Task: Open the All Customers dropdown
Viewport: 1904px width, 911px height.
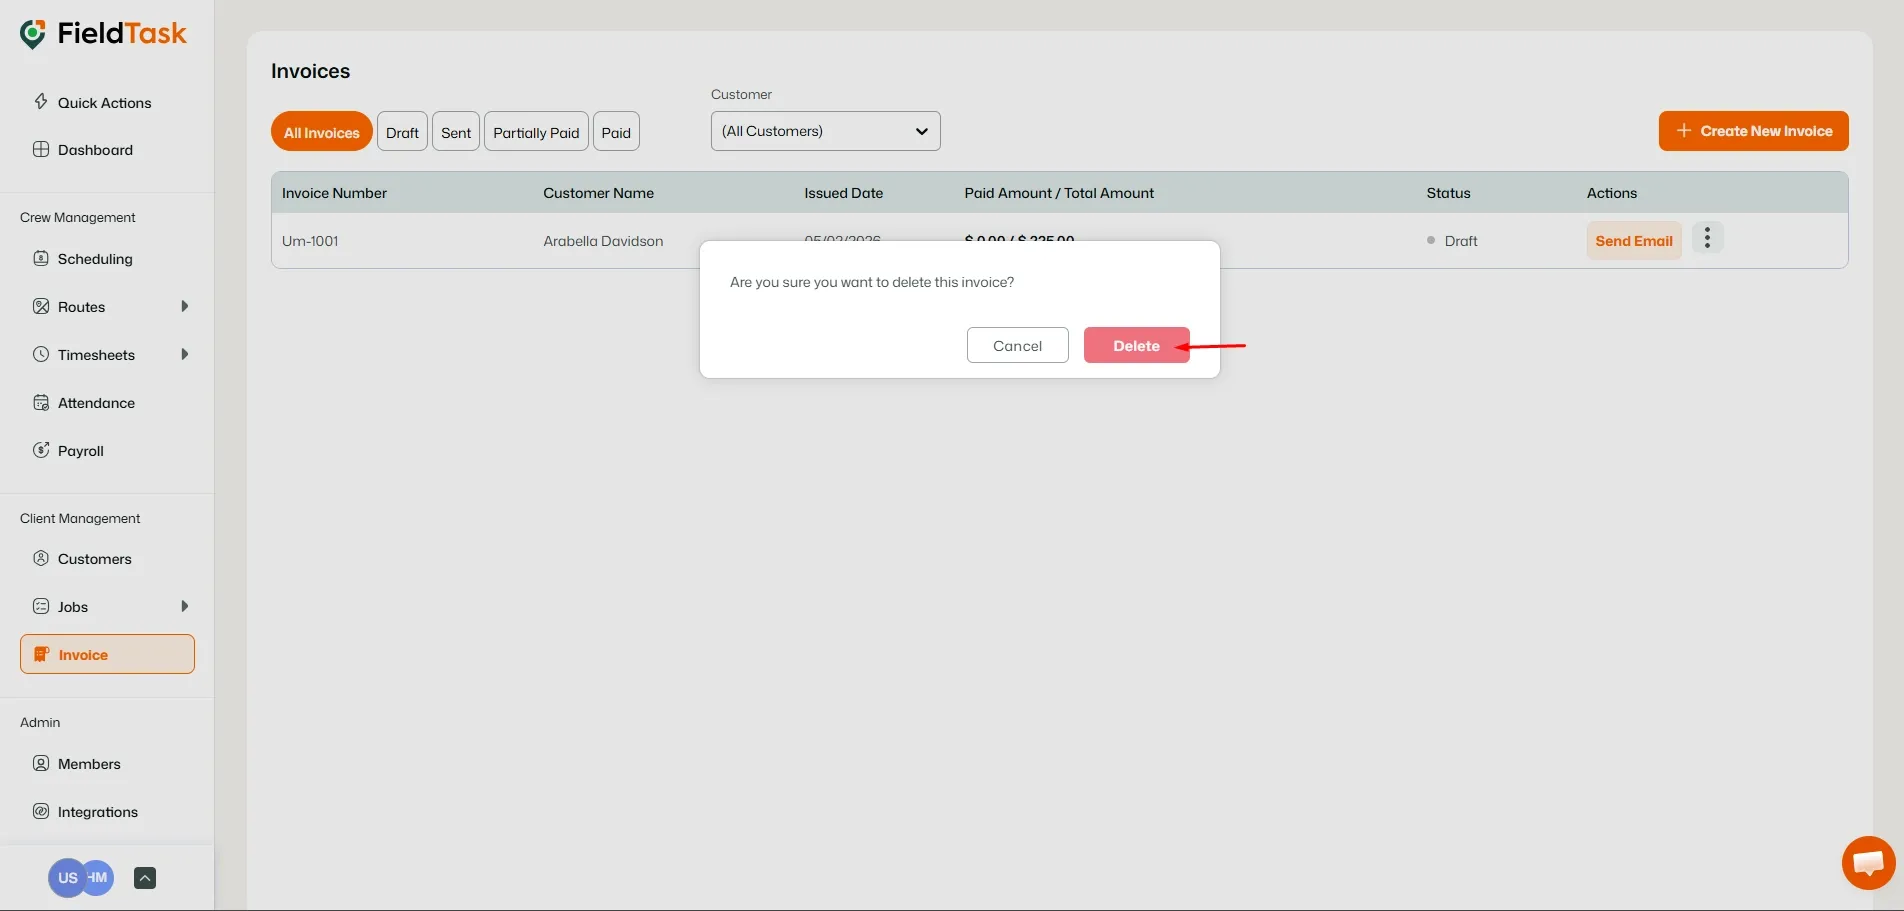Action: (x=824, y=131)
